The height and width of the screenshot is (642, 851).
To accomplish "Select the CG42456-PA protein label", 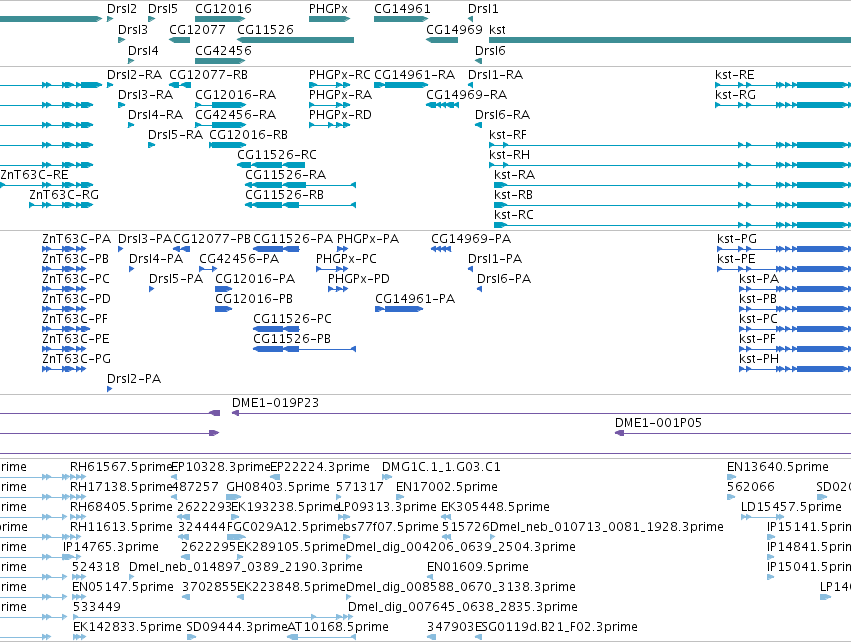I will pos(239,259).
